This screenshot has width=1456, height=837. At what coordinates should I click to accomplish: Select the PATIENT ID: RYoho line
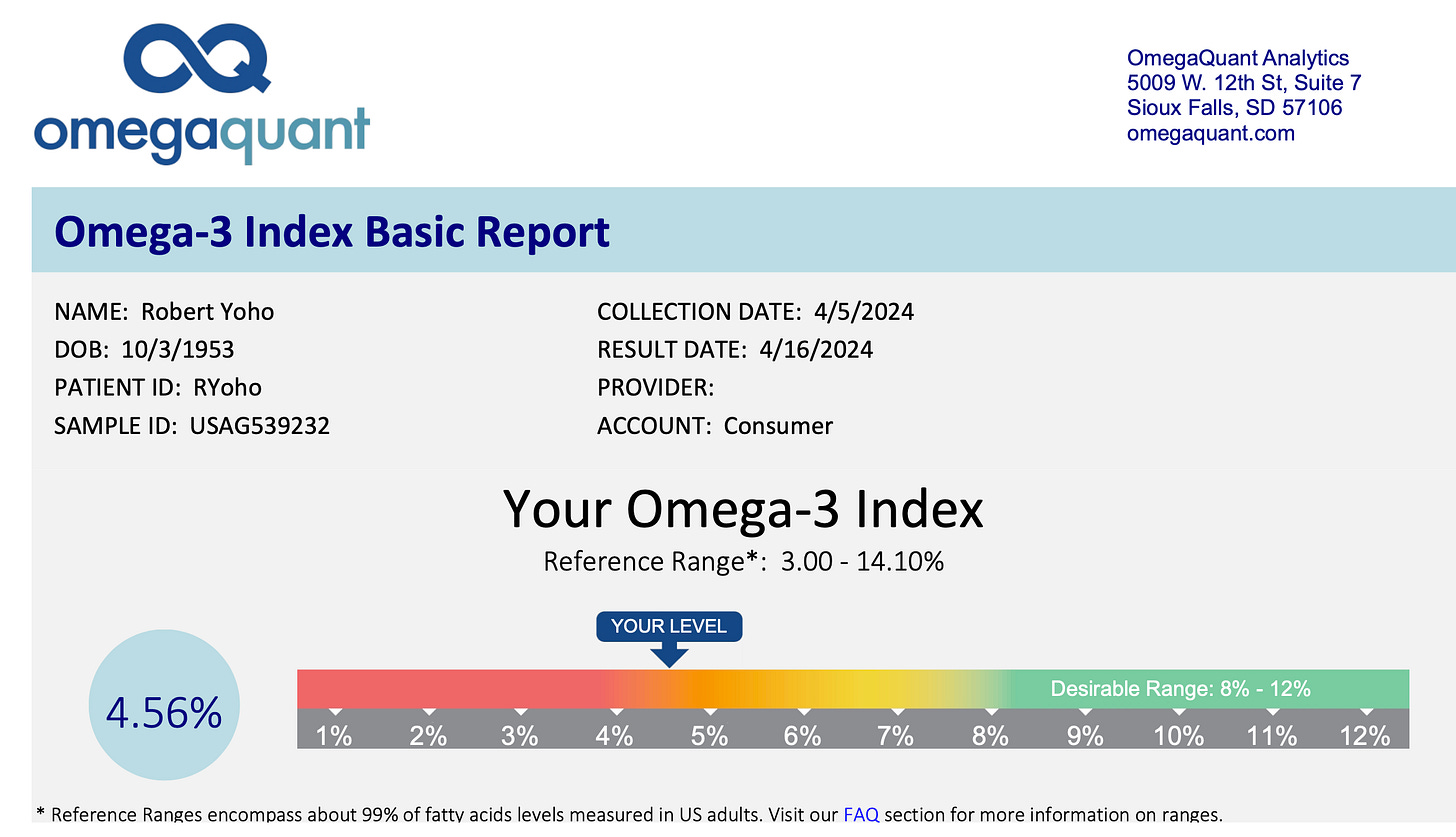tap(158, 387)
